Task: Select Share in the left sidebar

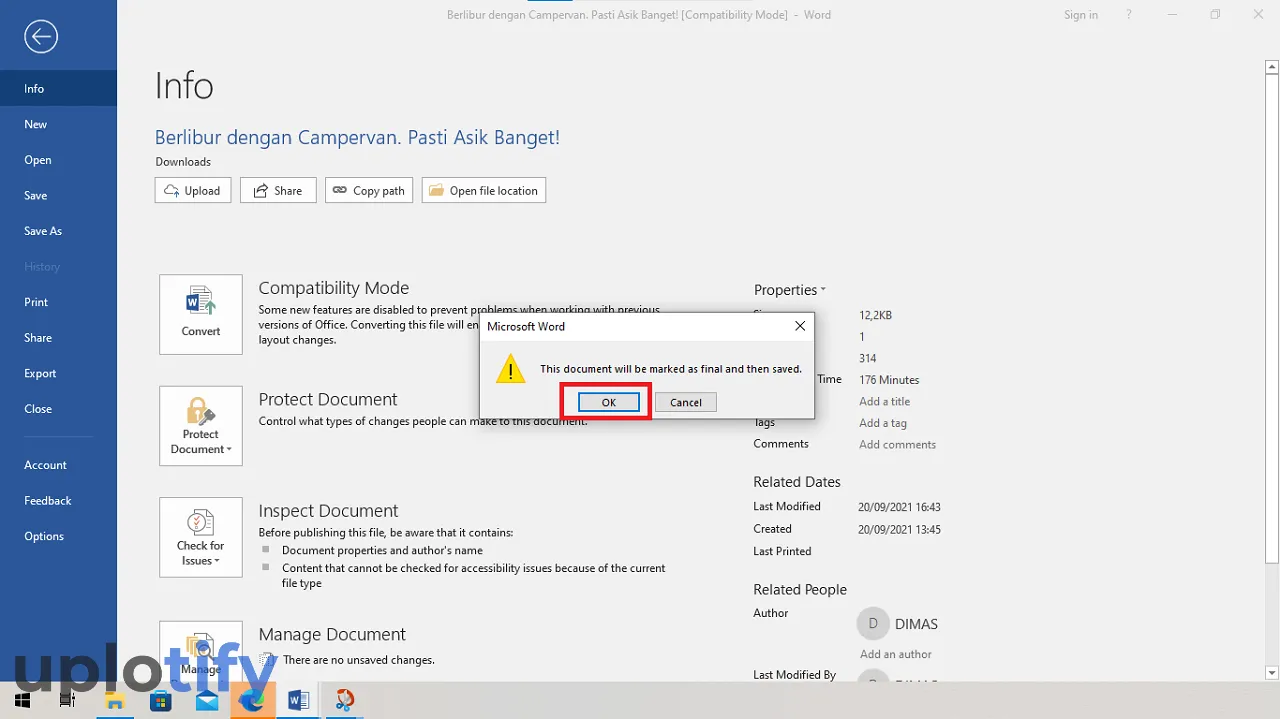Action: (x=58, y=338)
